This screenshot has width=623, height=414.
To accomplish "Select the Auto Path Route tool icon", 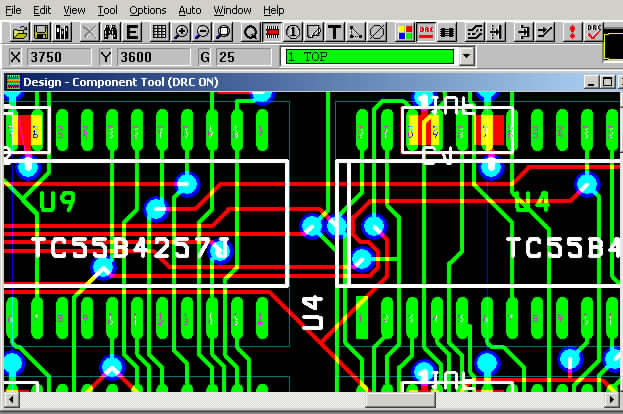I will (474, 32).
